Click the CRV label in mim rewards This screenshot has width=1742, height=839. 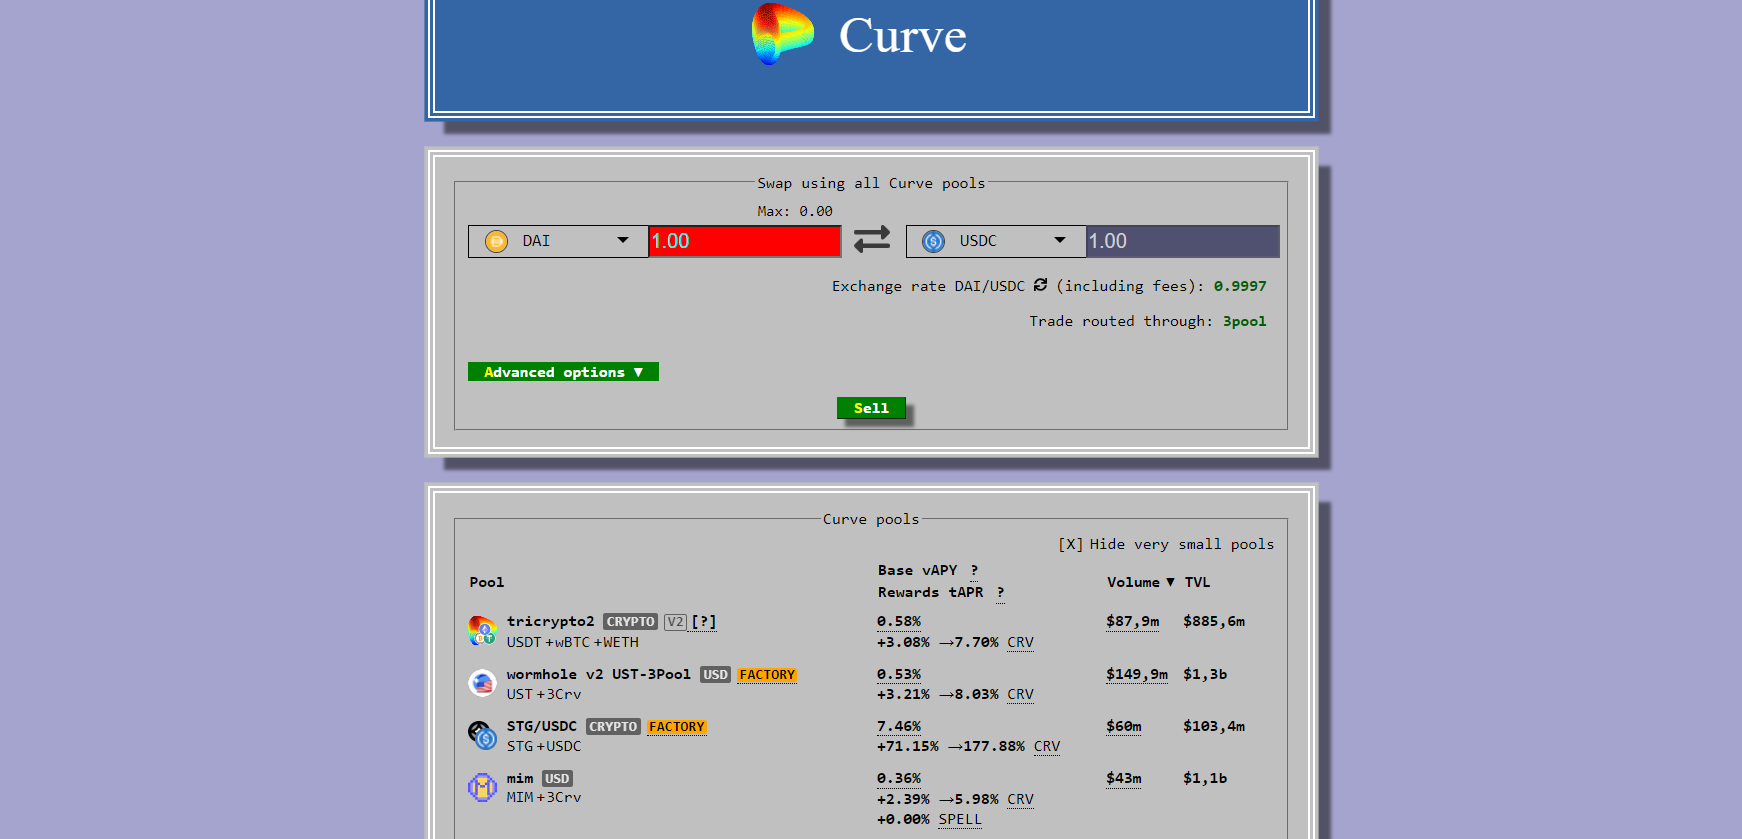(x=1020, y=799)
